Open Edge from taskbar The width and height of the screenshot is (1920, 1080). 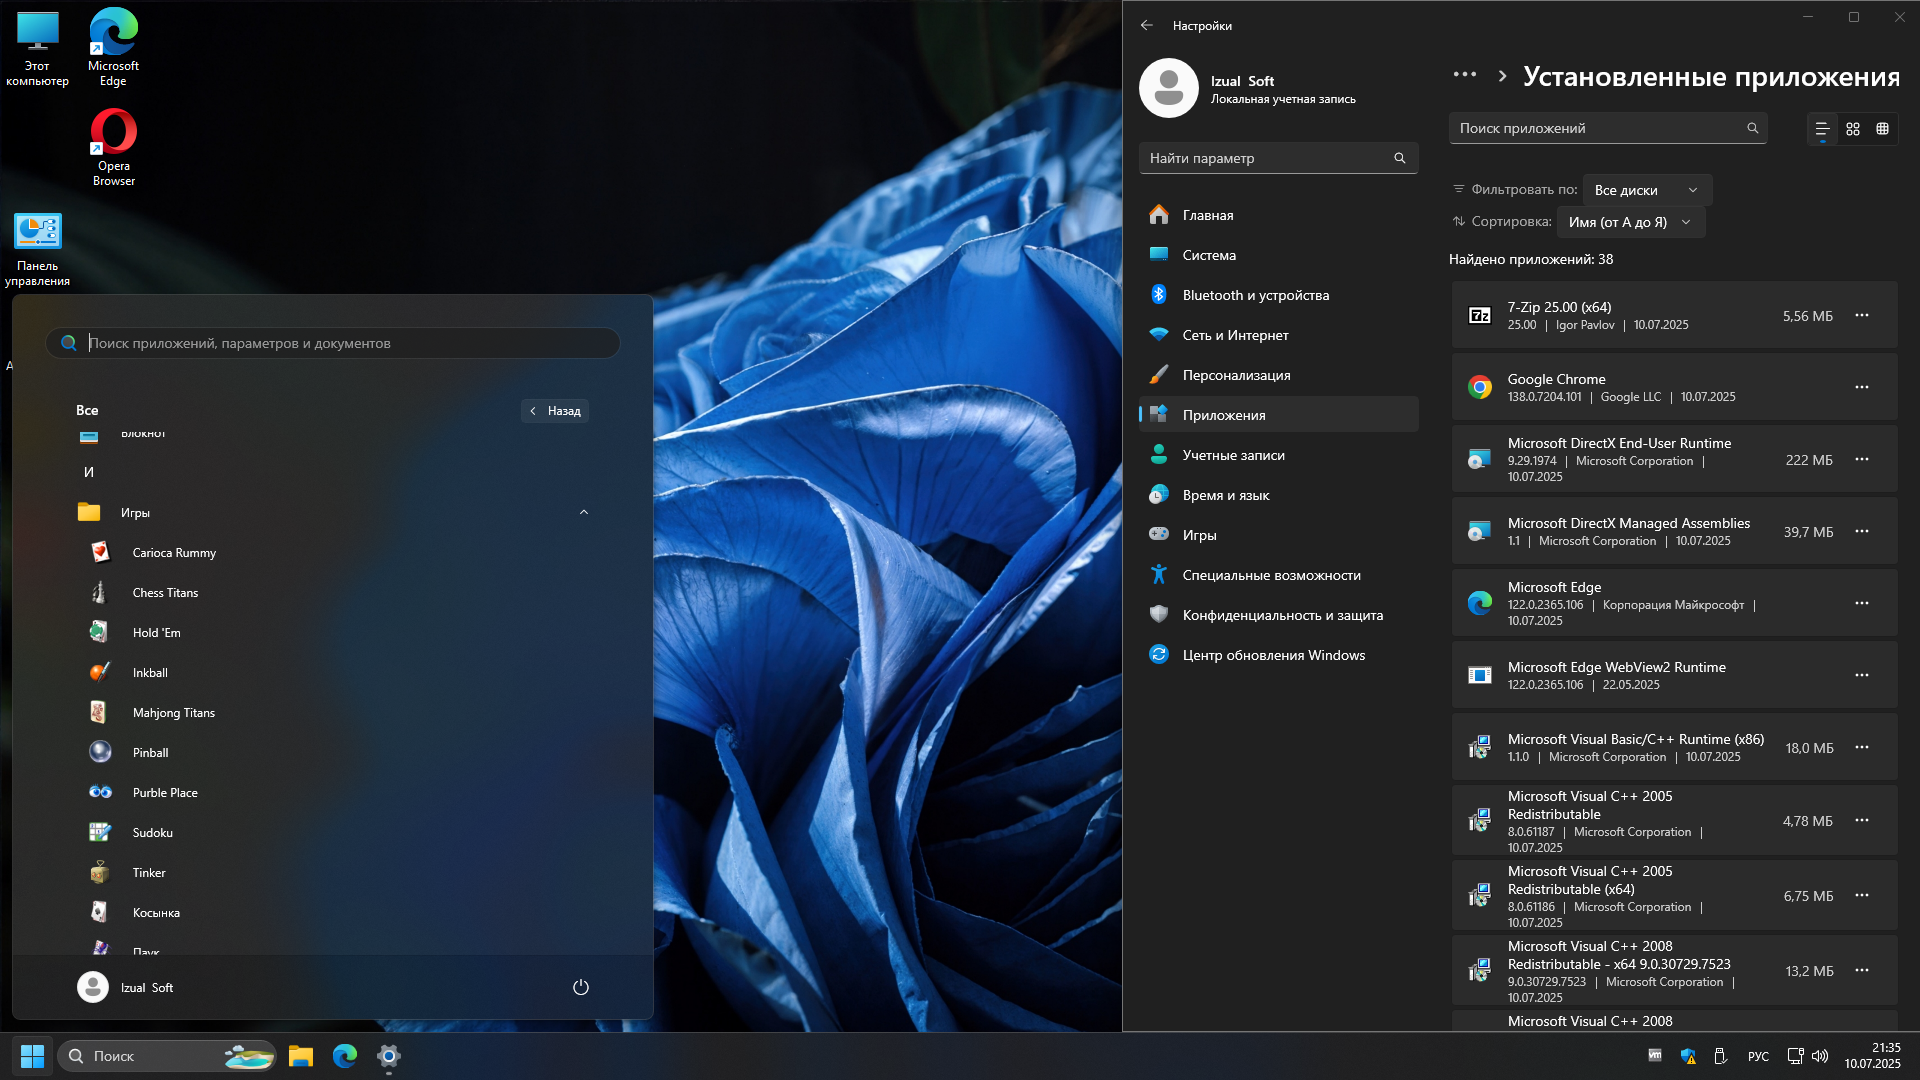345,1056
